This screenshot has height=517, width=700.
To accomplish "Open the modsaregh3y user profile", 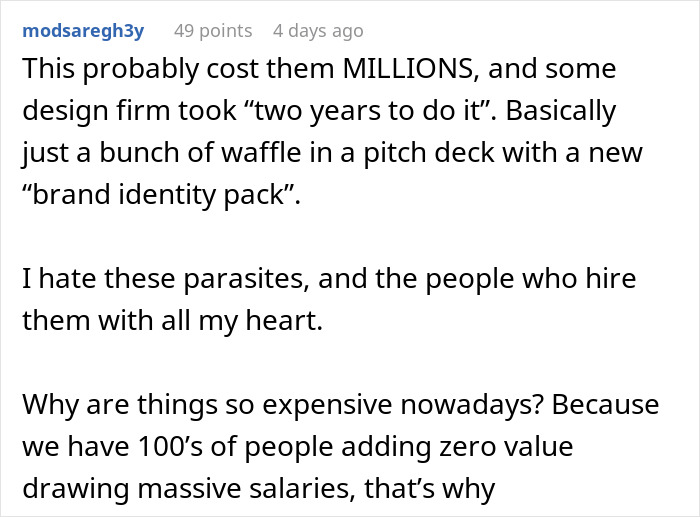I will tap(83, 31).
